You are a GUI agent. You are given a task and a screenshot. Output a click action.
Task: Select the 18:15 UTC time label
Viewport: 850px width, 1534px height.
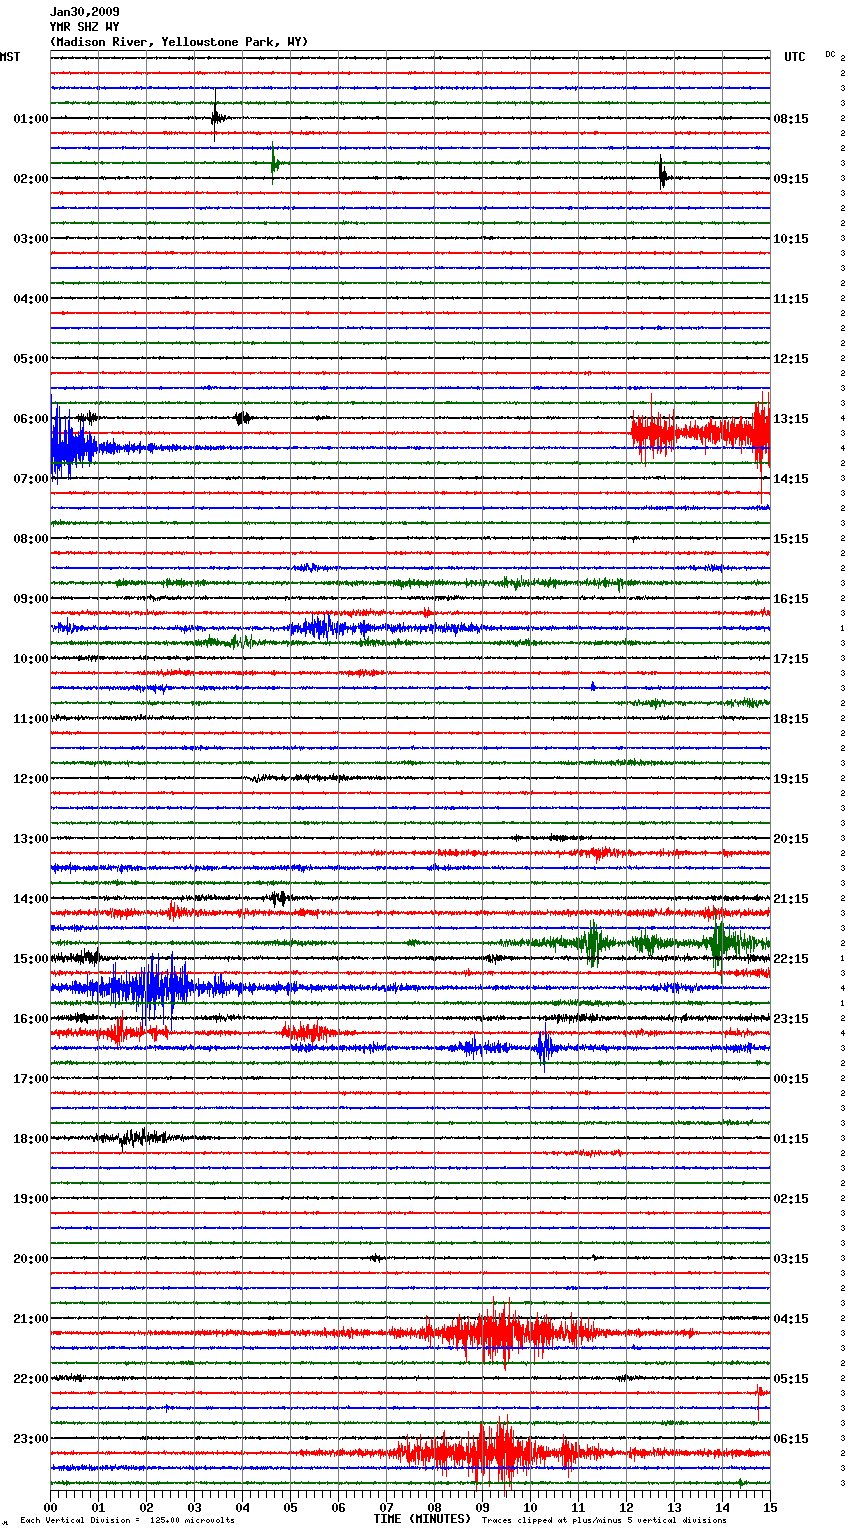coord(791,719)
